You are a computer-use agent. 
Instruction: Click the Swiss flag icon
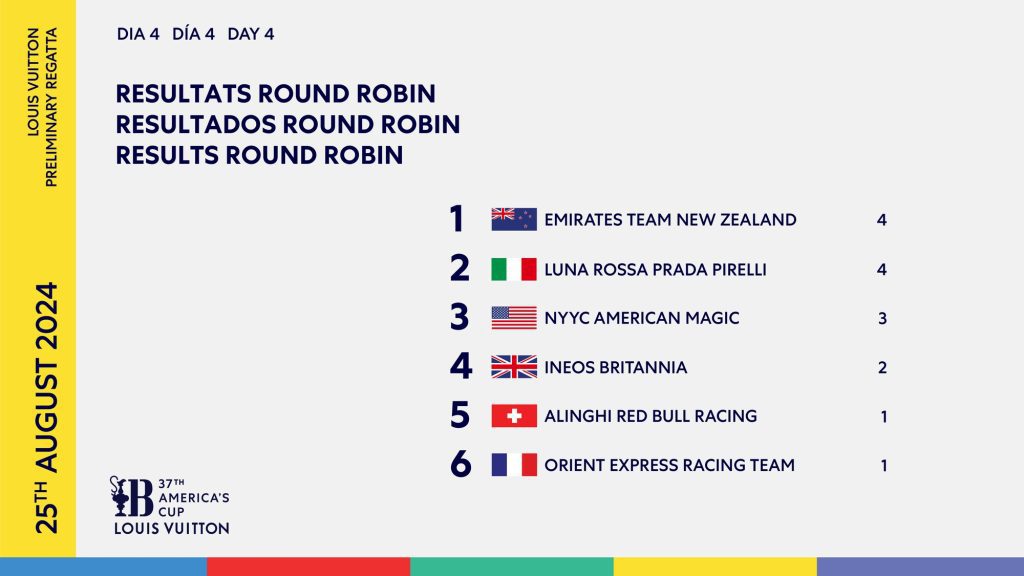514,416
